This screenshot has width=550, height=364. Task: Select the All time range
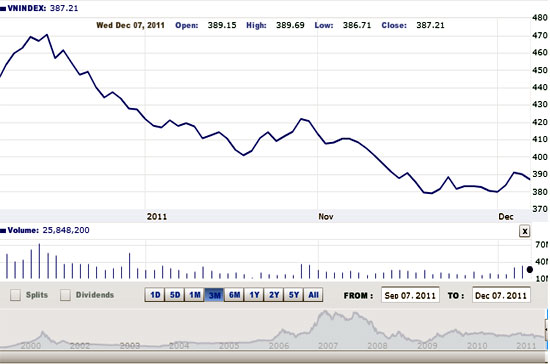point(313,295)
